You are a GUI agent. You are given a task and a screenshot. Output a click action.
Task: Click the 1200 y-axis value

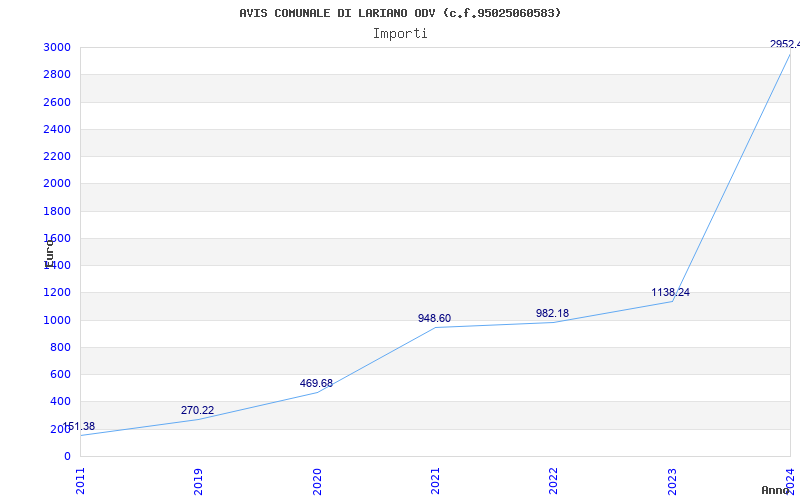57,293
